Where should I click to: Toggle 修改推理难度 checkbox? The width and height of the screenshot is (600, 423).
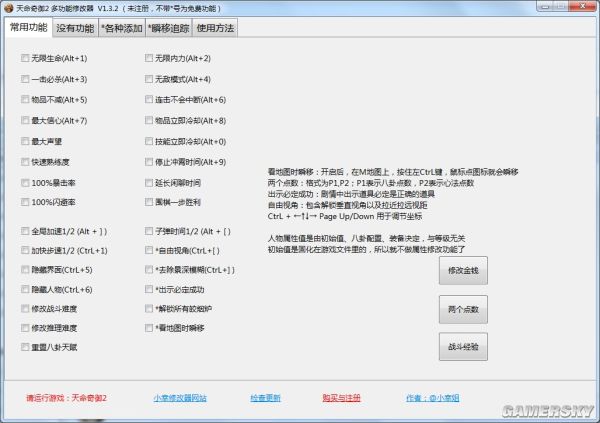(25, 328)
